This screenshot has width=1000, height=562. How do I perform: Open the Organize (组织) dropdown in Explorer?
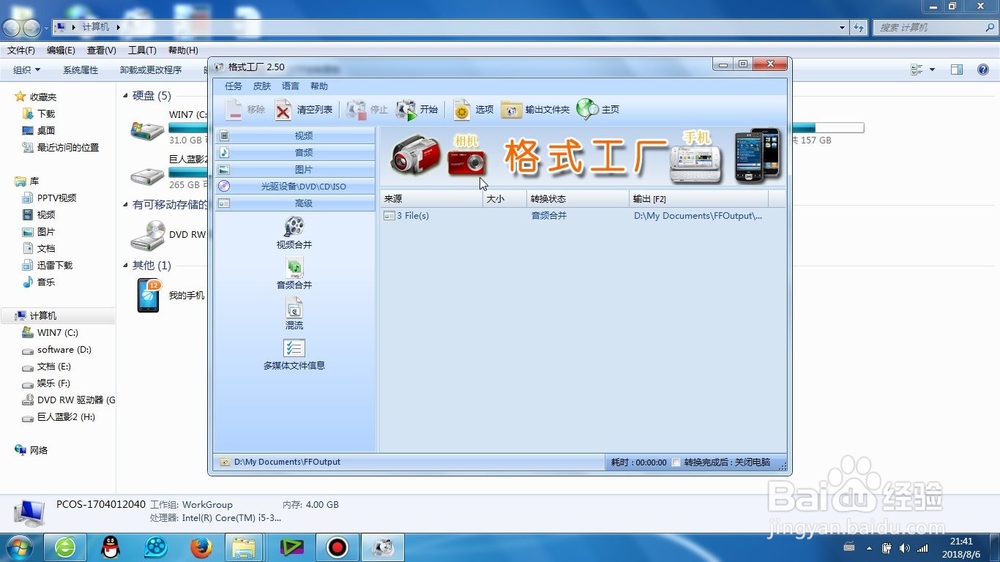tap(27, 70)
